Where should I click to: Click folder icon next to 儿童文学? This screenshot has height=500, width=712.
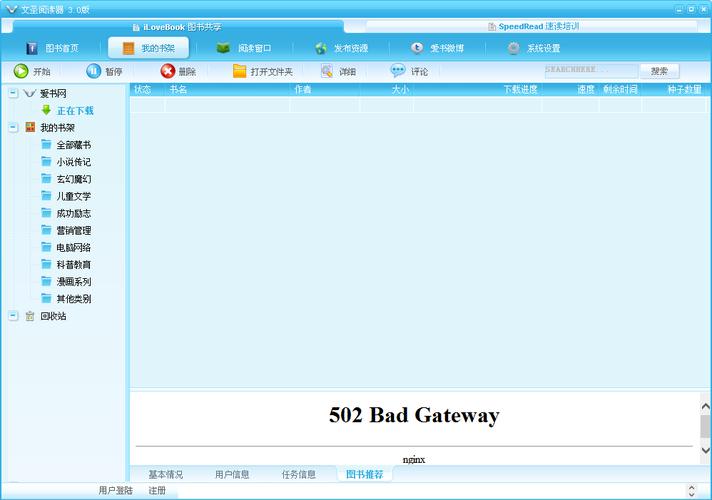[46, 196]
